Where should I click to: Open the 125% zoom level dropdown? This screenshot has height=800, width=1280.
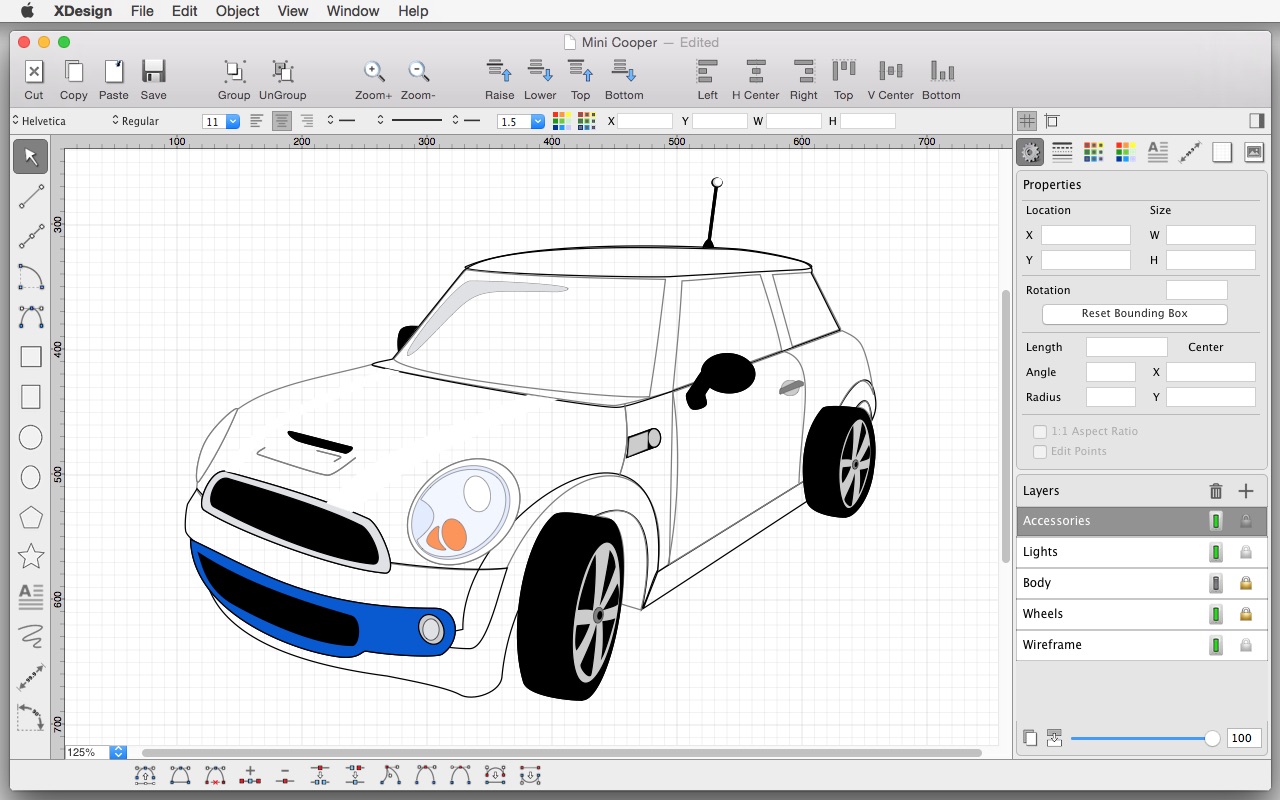click(118, 752)
